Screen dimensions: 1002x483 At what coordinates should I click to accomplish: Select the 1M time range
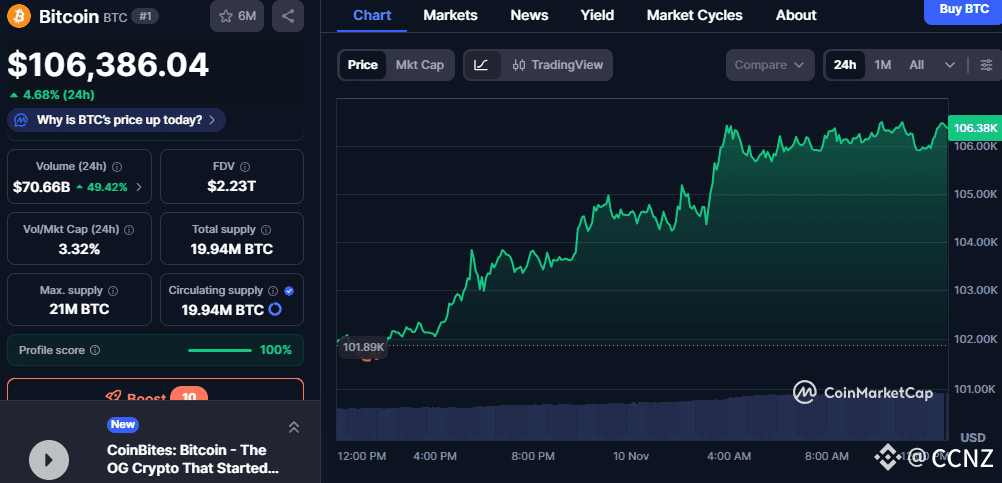tap(882, 65)
